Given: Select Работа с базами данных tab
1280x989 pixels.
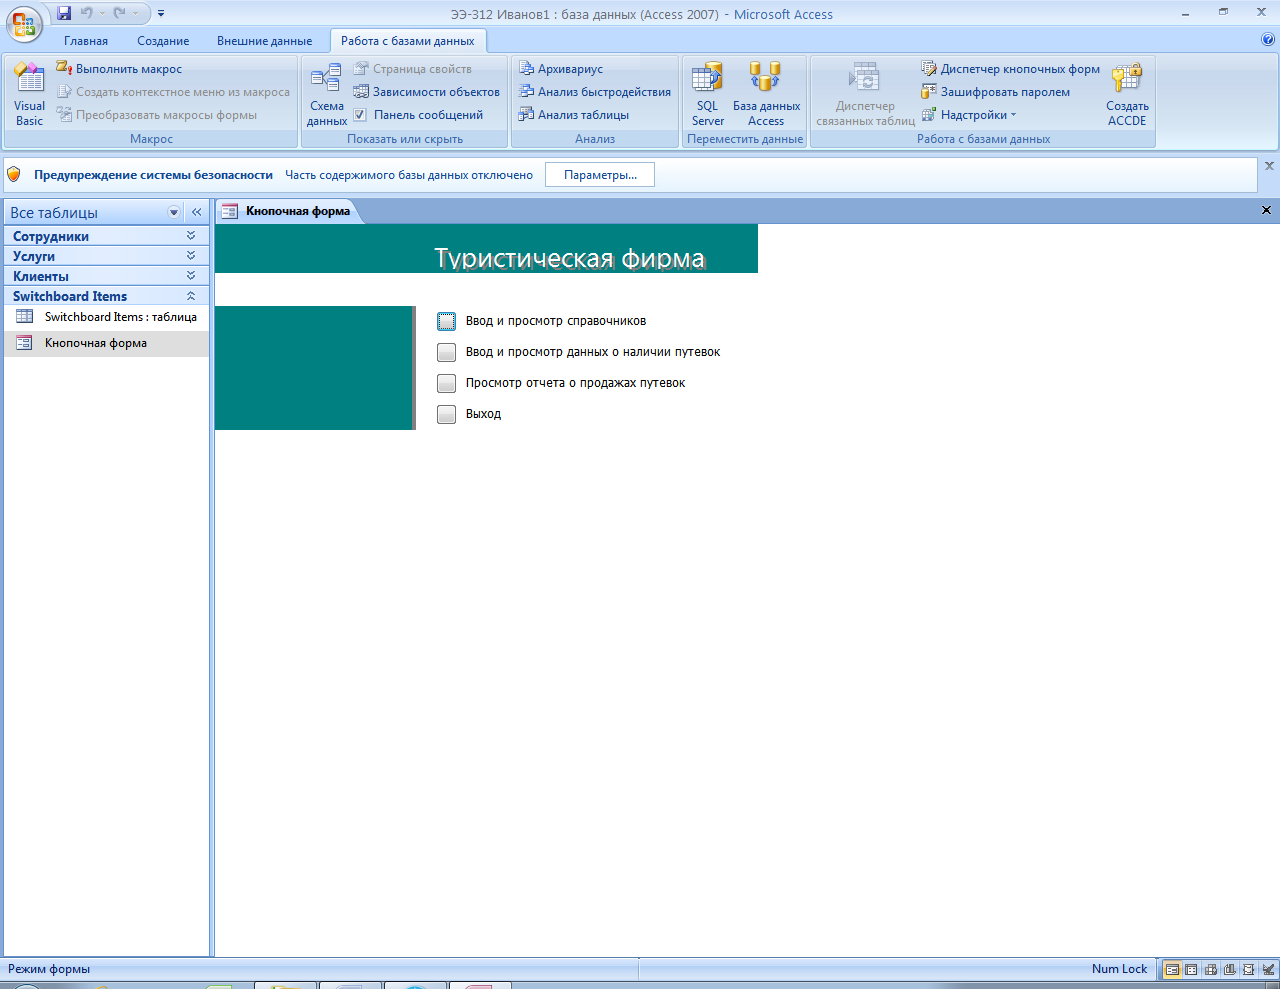Looking at the screenshot, I should click(x=407, y=41).
